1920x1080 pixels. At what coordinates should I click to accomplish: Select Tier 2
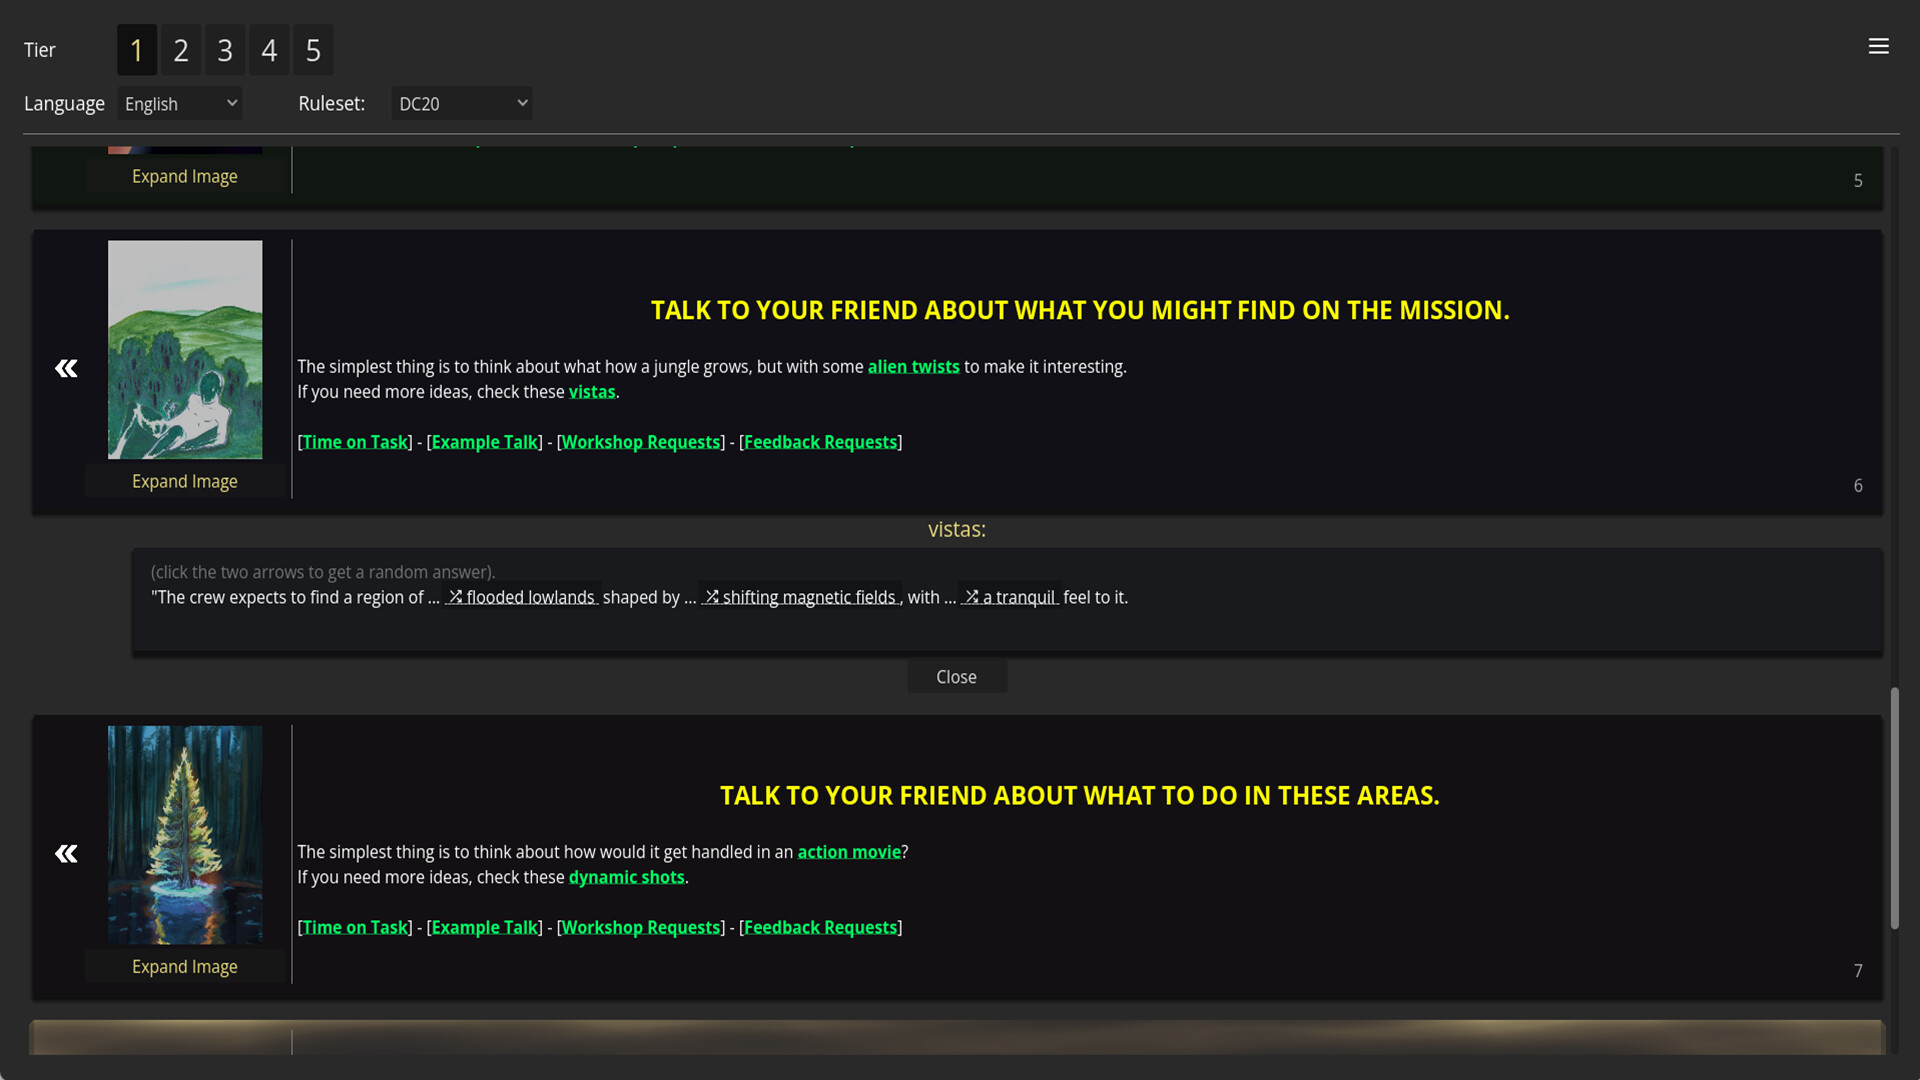click(181, 50)
